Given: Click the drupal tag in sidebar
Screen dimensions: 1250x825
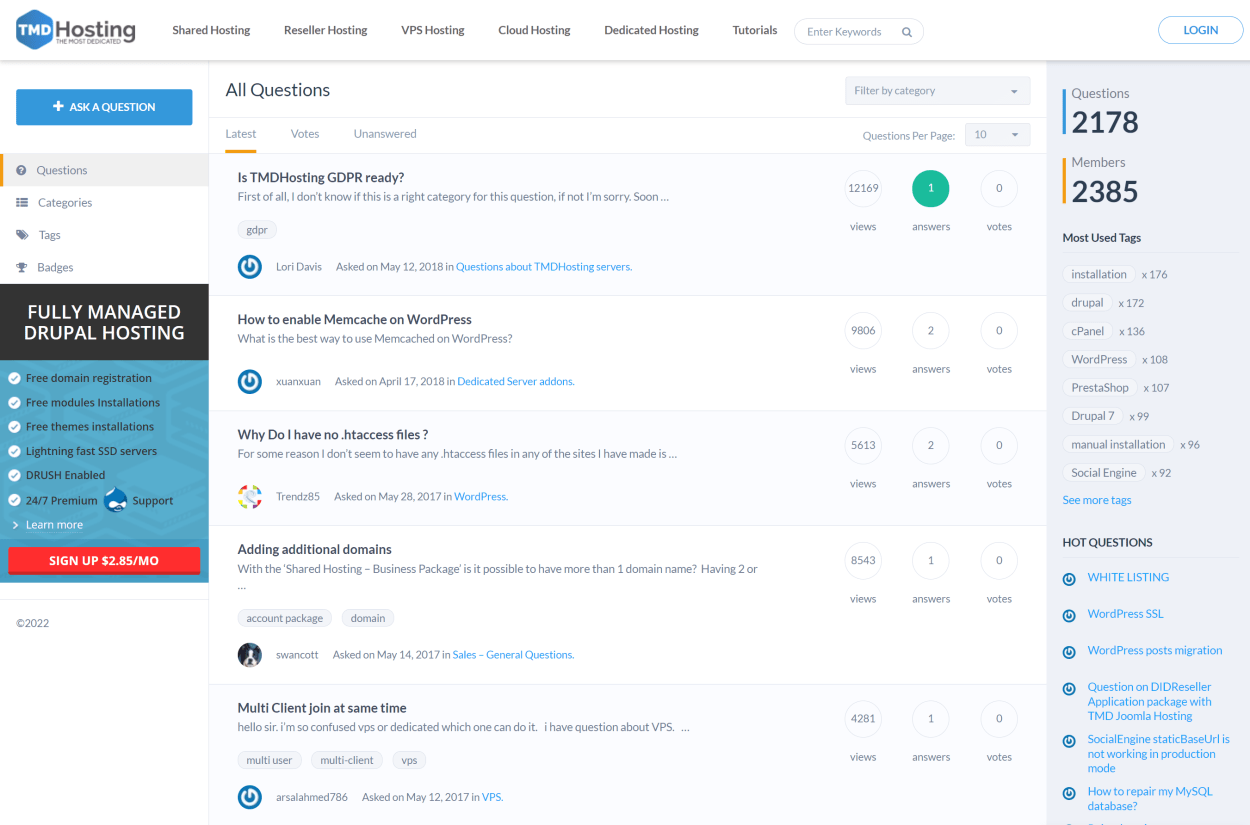Looking at the screenshot, I should (1088, 302).
